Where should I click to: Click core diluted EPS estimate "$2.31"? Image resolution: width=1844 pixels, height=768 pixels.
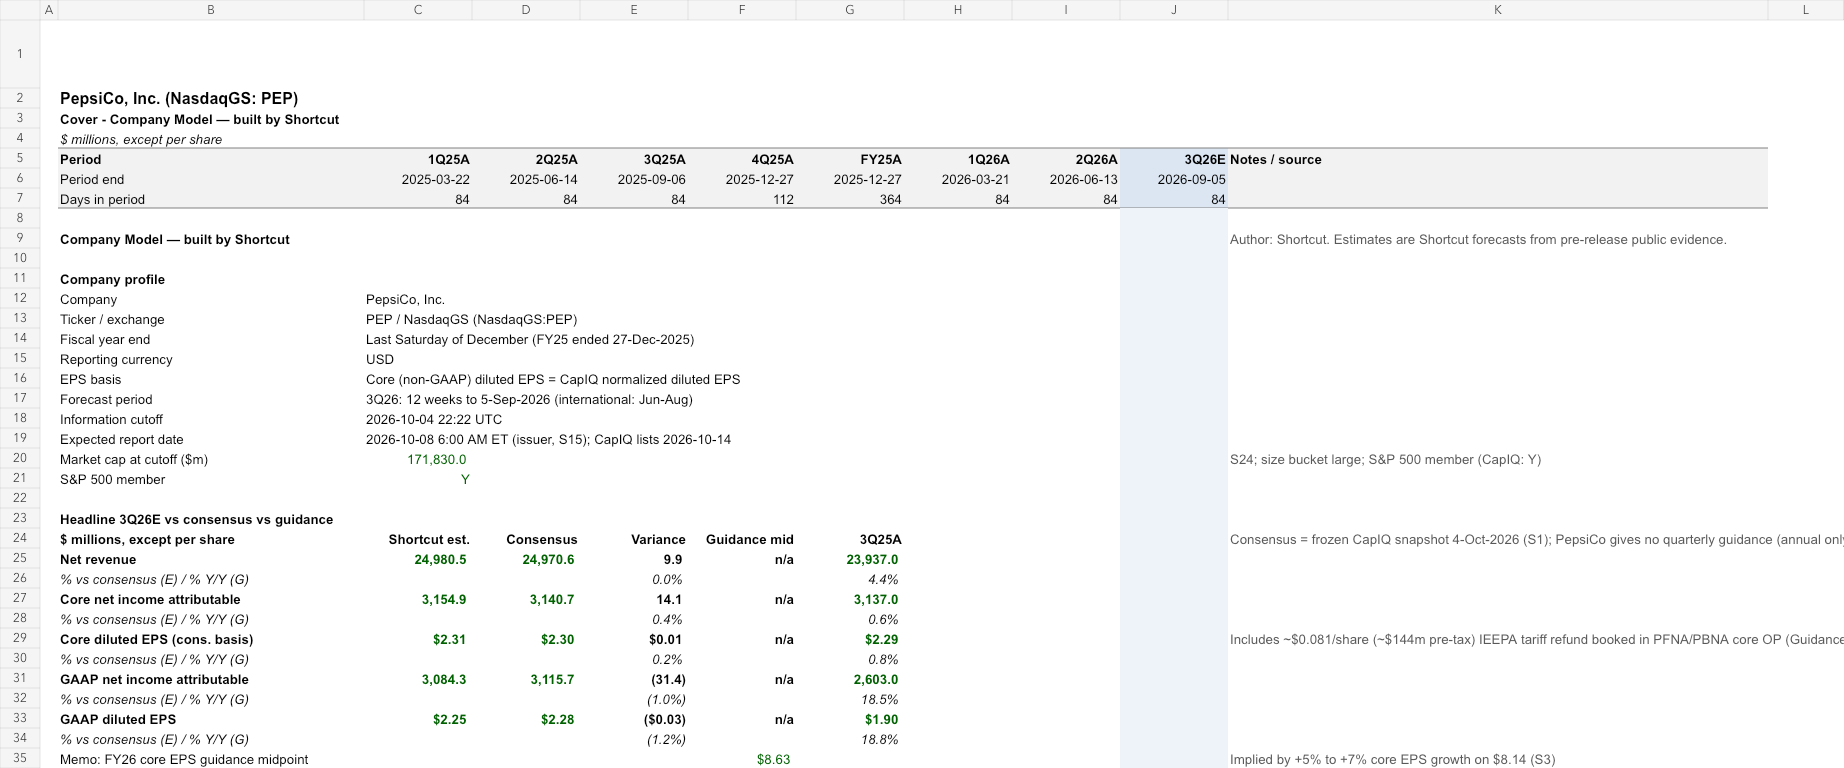449,639
